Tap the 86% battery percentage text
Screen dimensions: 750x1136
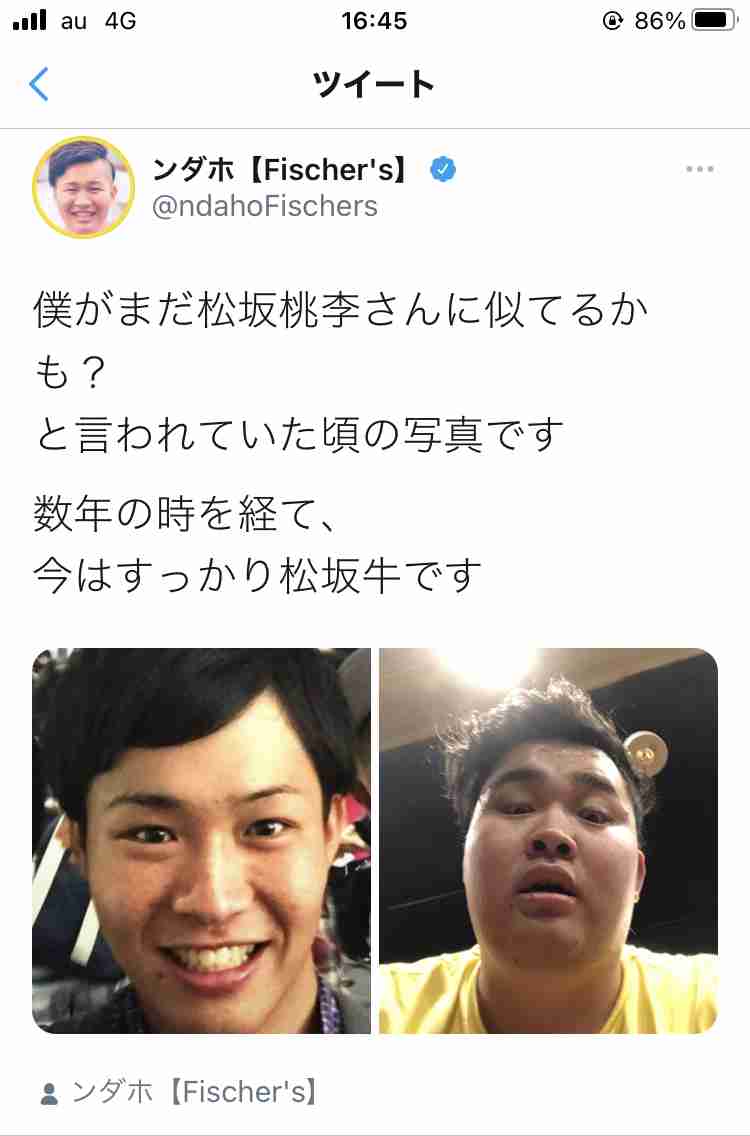(x=659, y=21)
